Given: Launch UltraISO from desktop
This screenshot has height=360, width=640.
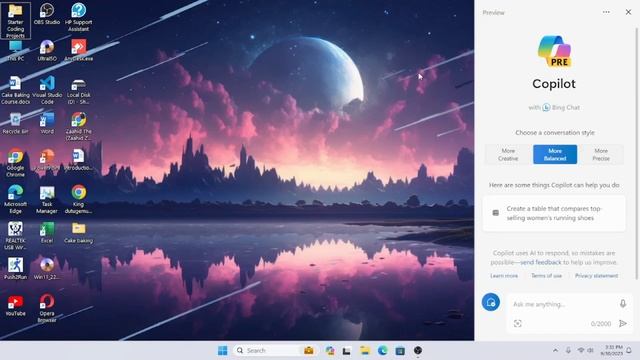Looking at the screenshot, I should pyautogui.click(x=47, y=51).
